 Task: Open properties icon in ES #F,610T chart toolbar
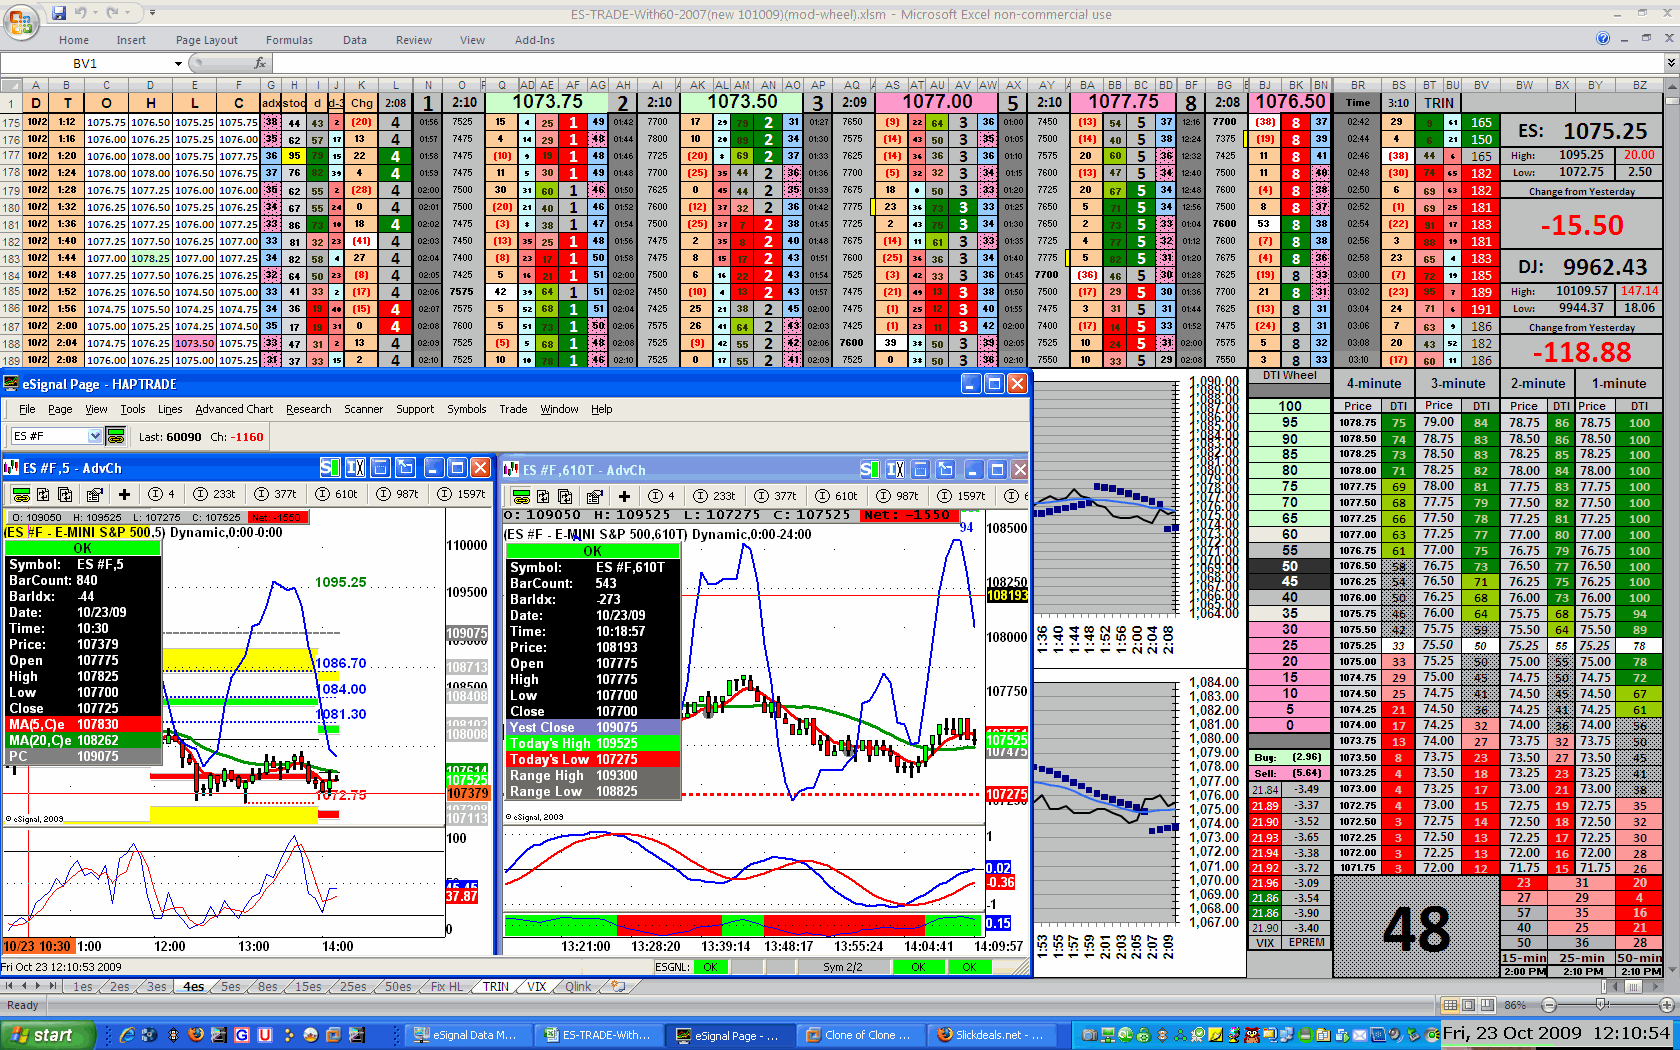[595, 496]
